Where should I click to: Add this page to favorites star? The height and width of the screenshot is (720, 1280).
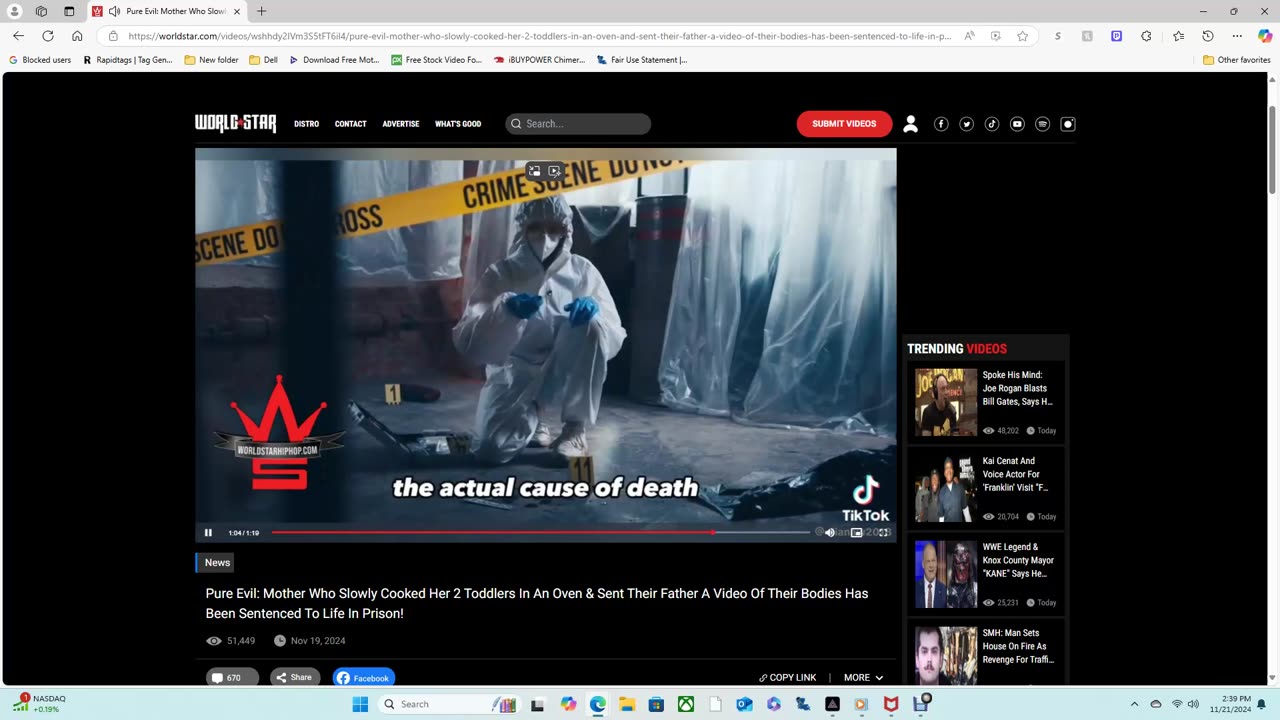[1022, 36]
